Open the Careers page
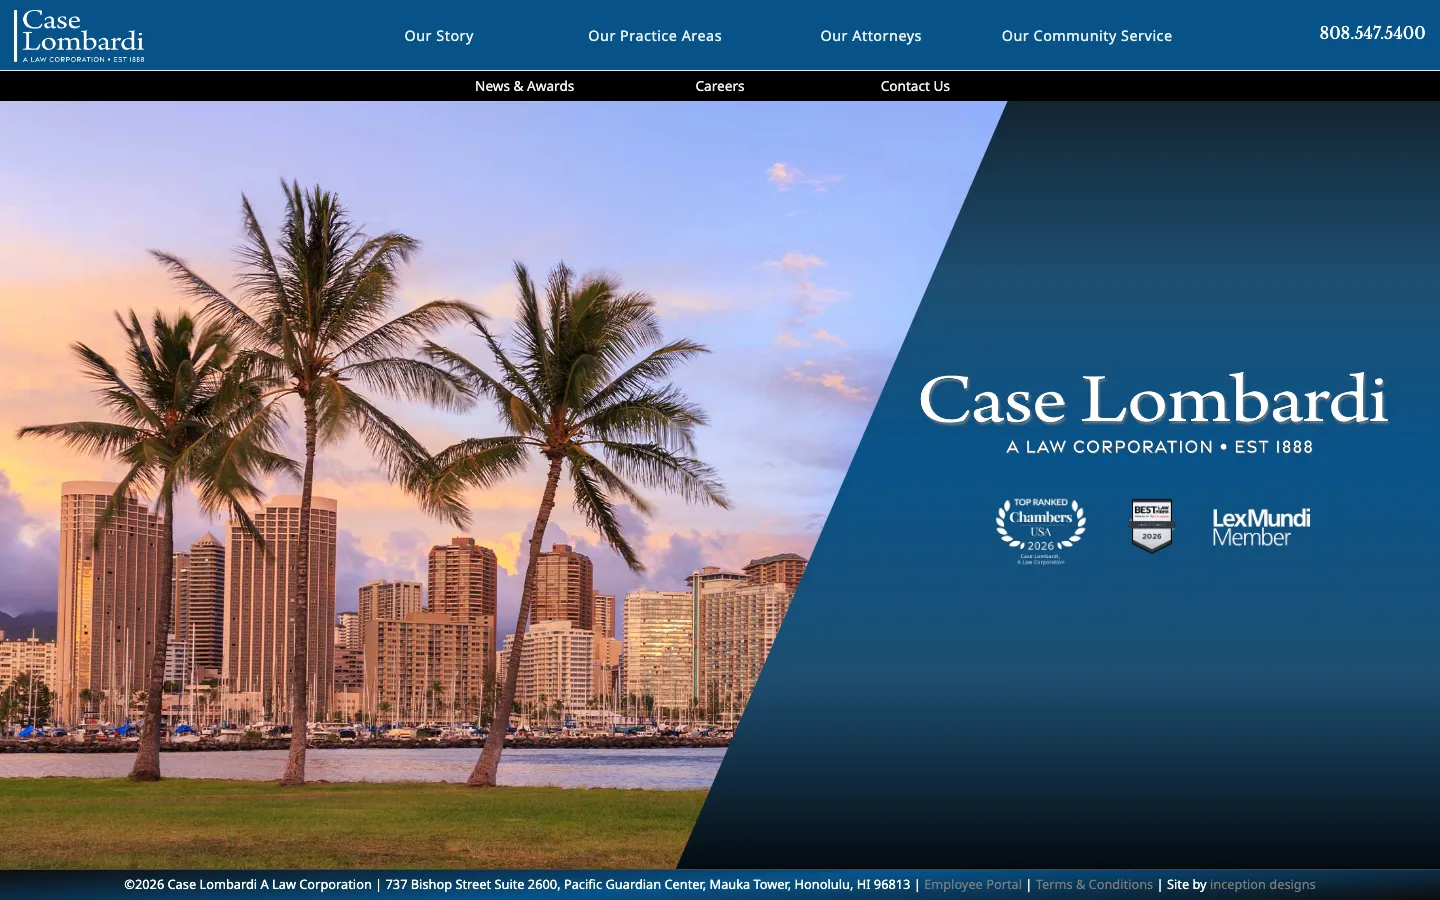The height and width of the screenshot is (900, 1440). click(720, 86)
